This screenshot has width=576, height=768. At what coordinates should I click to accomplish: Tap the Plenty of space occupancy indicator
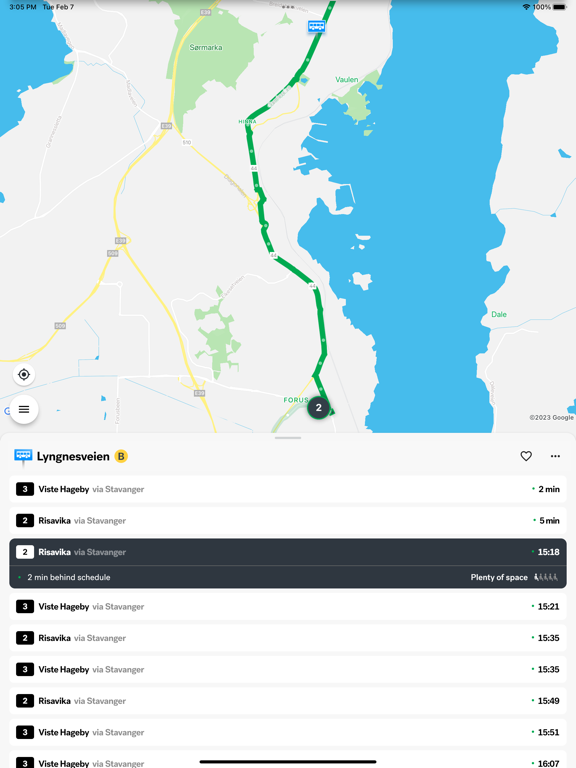pyautogui.click(x=514, y=577)
